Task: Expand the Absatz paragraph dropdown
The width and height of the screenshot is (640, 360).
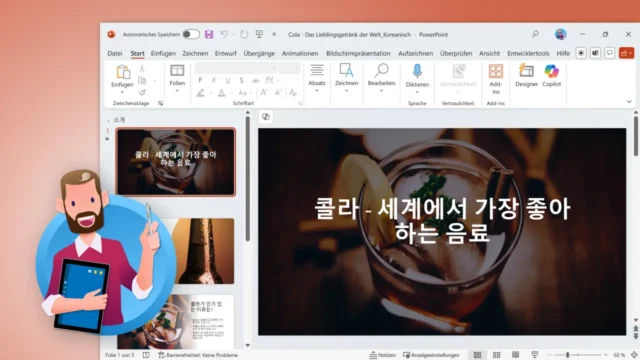Action: (317, 91)
